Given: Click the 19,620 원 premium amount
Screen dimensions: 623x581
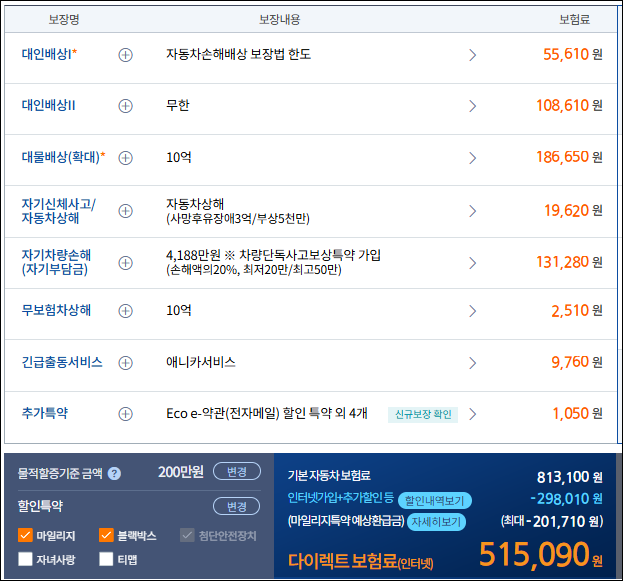Looking at the screenshot, I should pos(573,210).
